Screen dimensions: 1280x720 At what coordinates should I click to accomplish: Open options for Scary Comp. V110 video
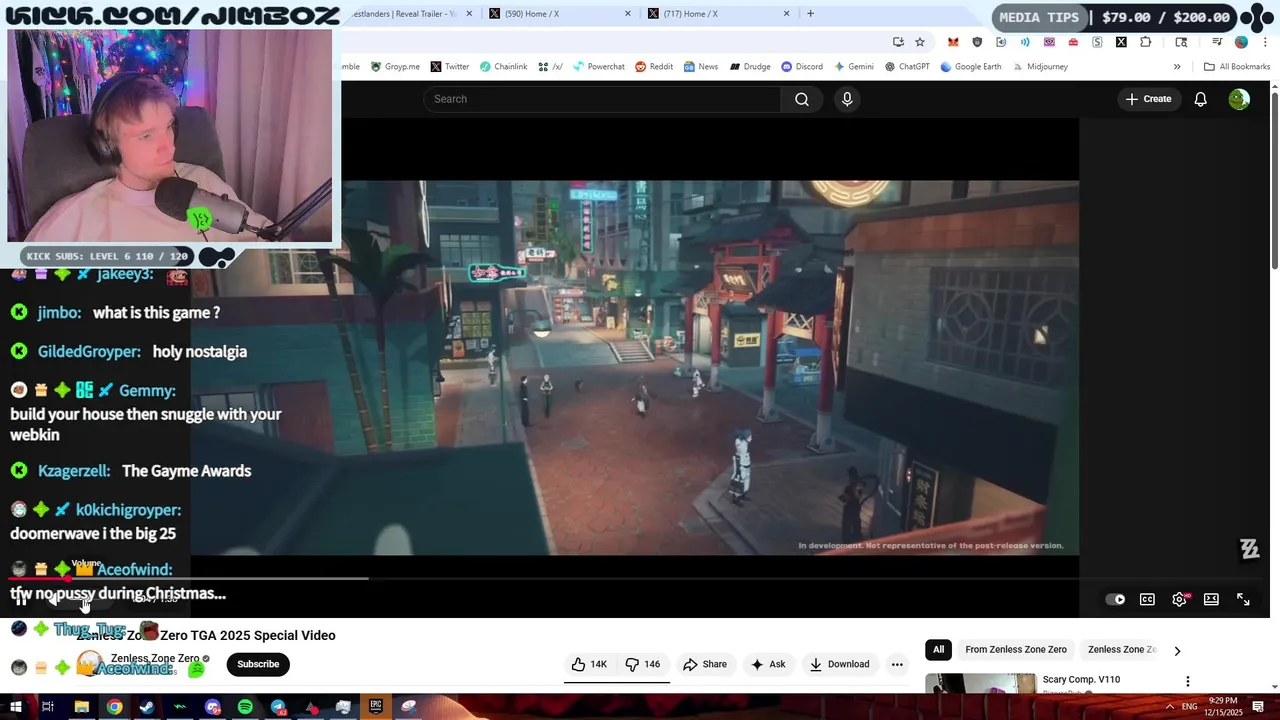coord(1187,681)
